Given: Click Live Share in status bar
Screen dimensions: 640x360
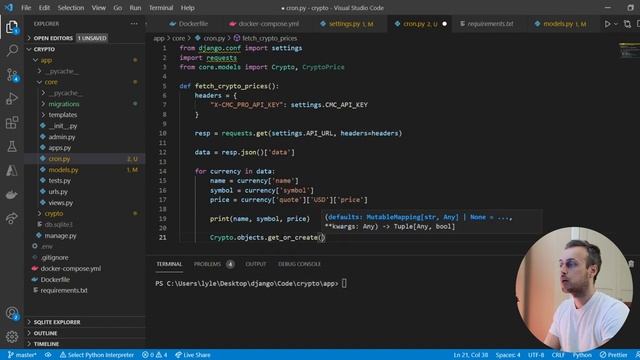Looking at the screenshot, I should pos(193,355).
